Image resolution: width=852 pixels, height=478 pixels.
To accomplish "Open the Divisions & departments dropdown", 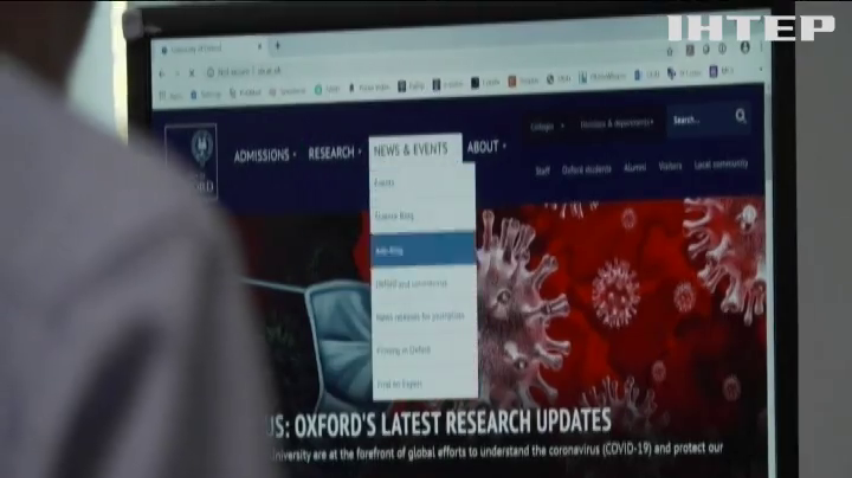I will (x=616, y=124).
